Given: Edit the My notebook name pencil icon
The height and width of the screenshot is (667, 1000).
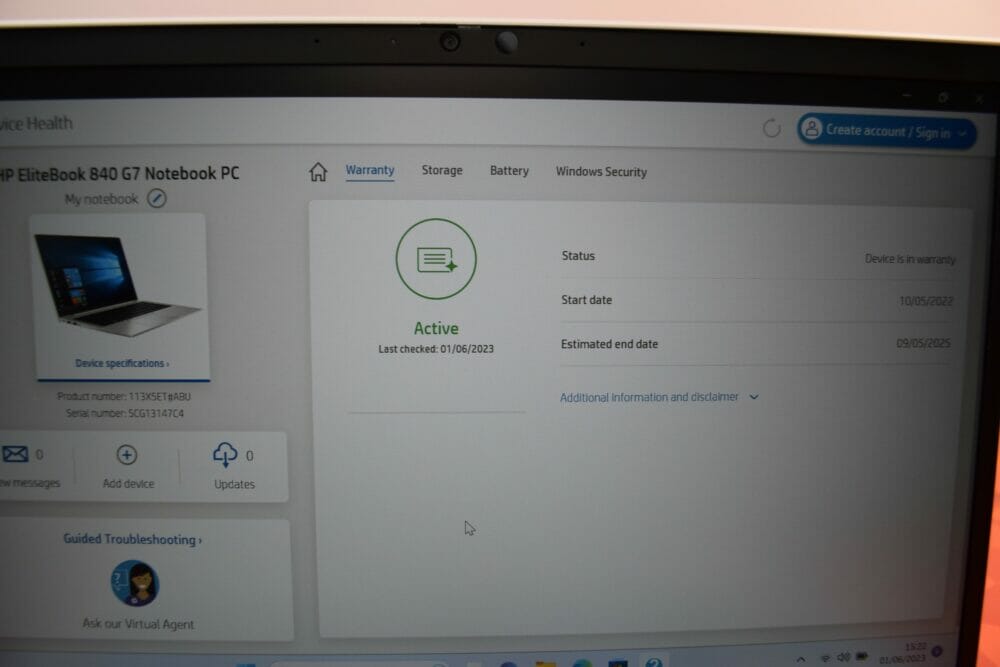Looking at the screenshot, I should click(x=157, y=198).
